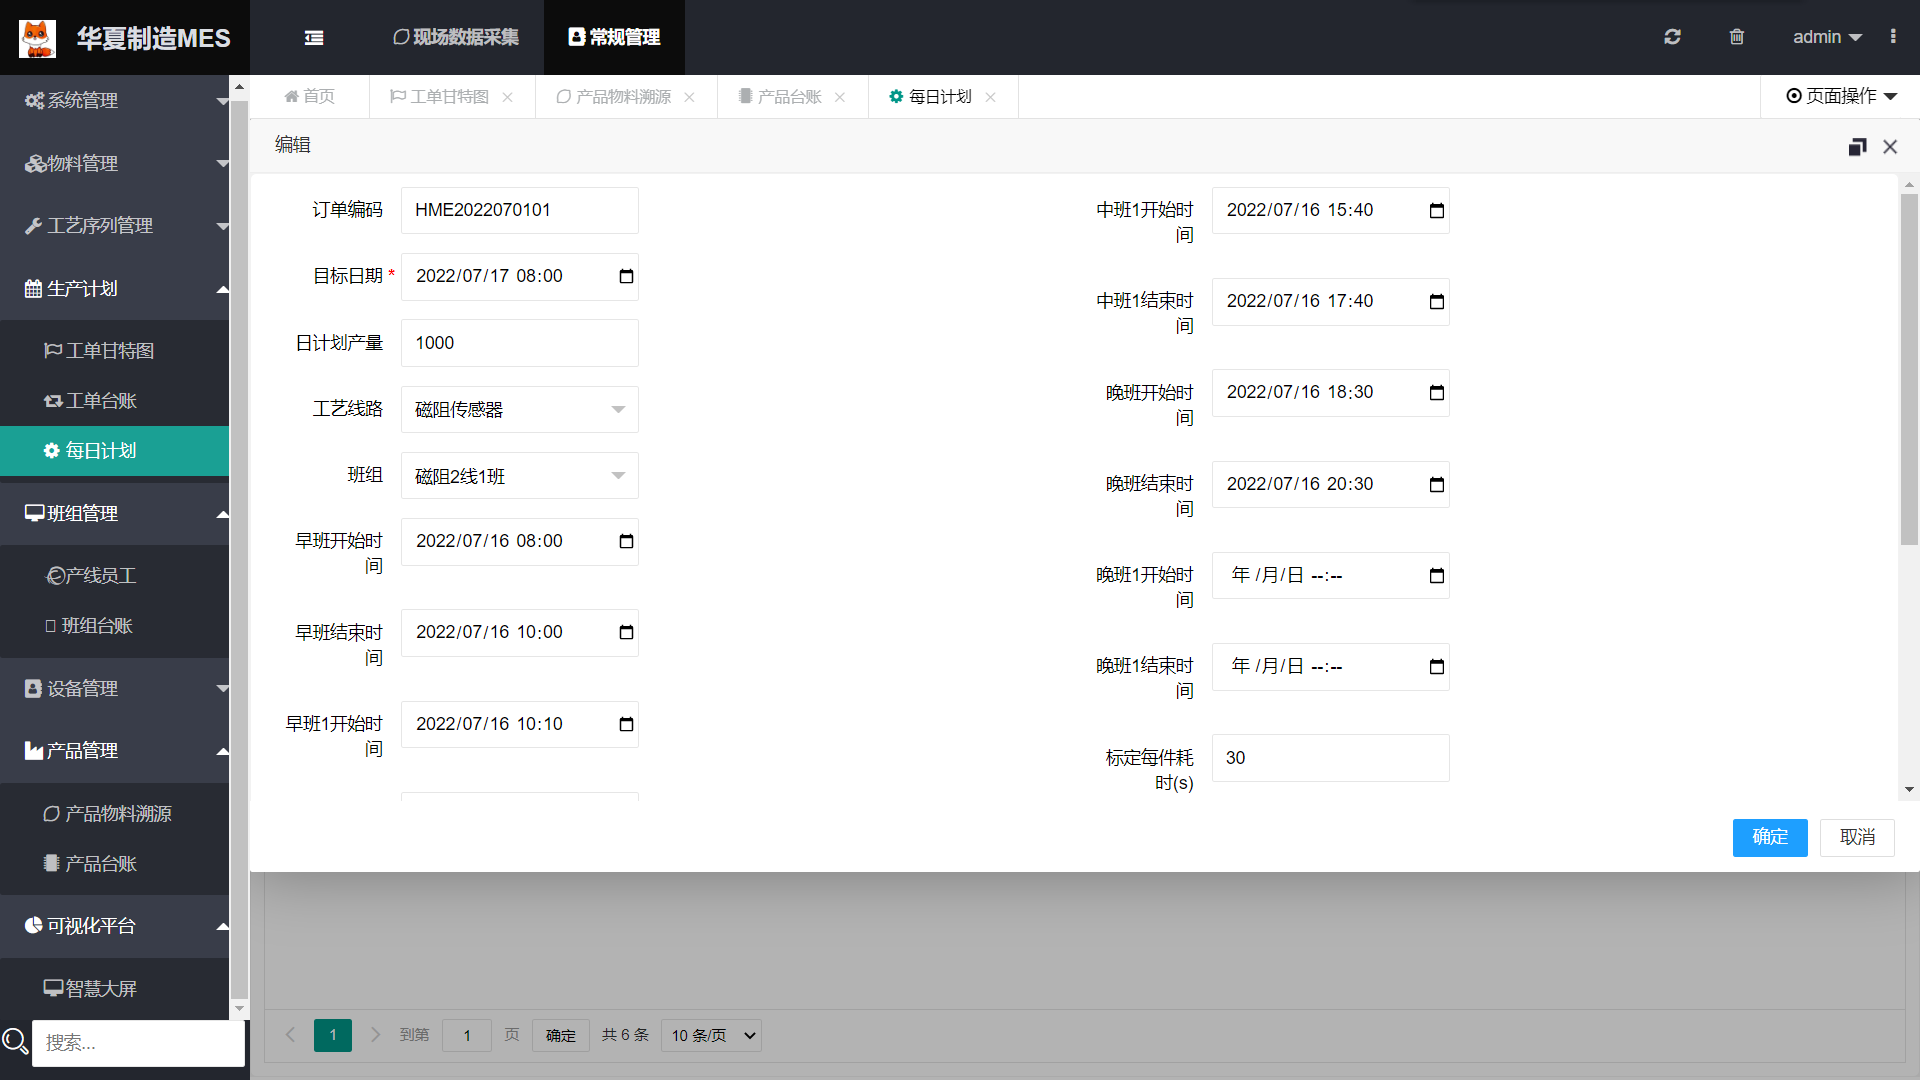Image resolution: width=1920 pixels, height=1080 pixels.
Task: Open the 10 条/页 page size selector
Action: 711,1035
